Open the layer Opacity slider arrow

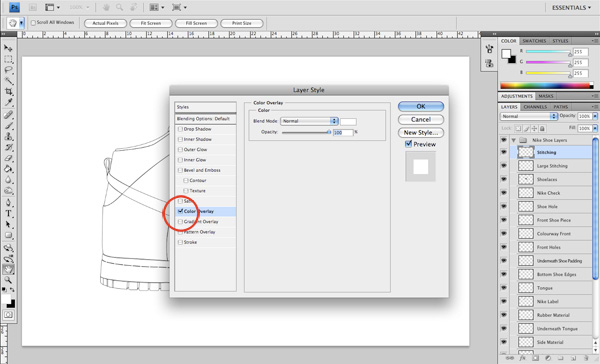click(x=595, y=116)
